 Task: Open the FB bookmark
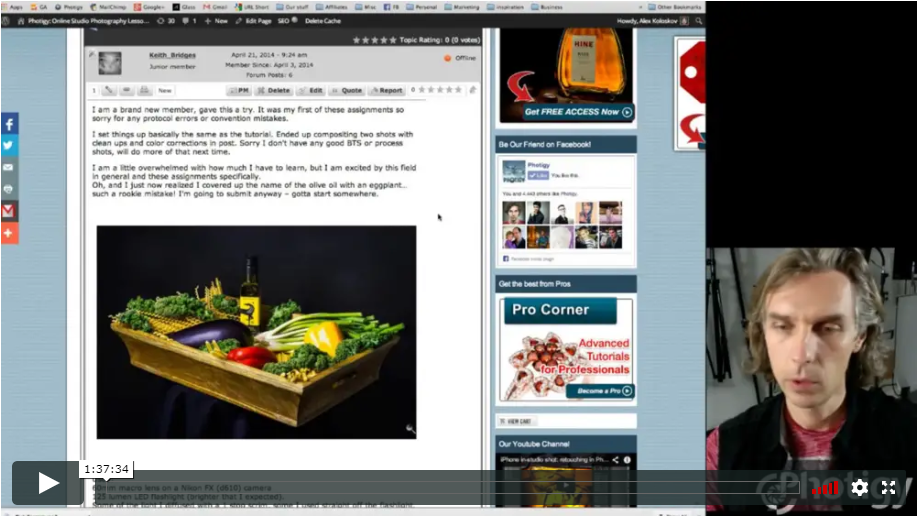(x=392, y=7)
